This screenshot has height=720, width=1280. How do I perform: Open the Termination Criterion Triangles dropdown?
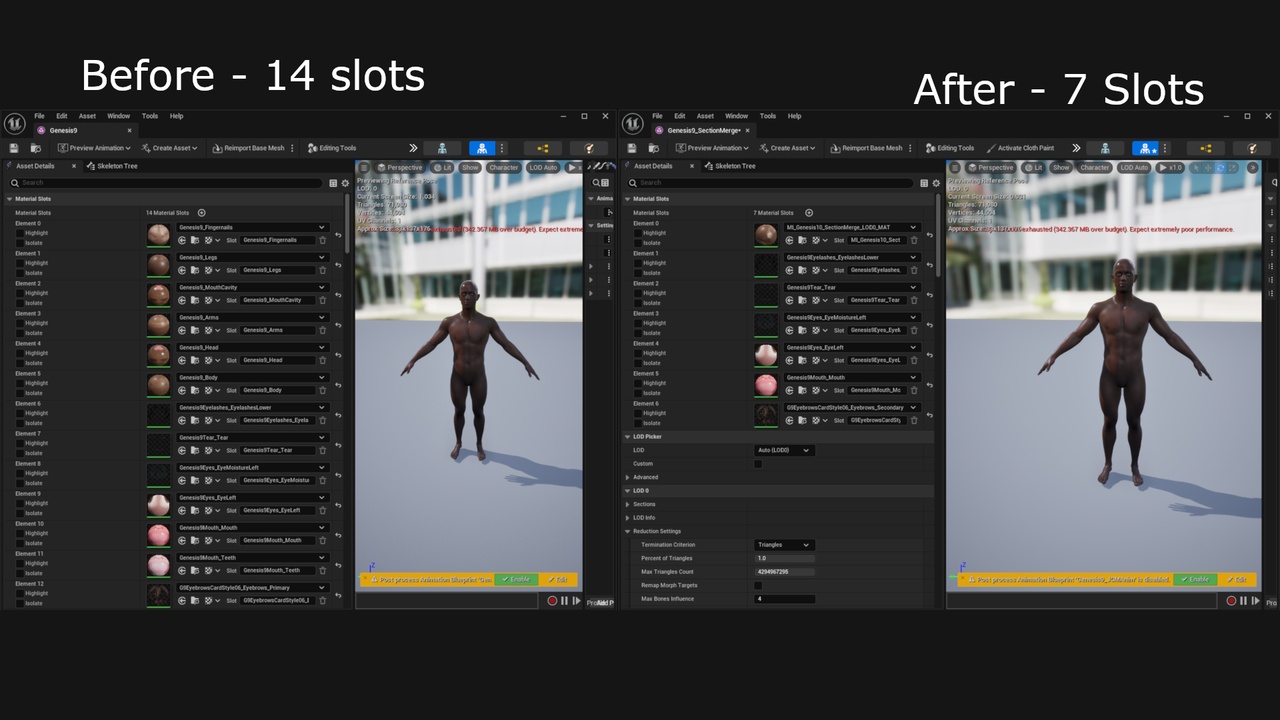[x=784, y=545]
